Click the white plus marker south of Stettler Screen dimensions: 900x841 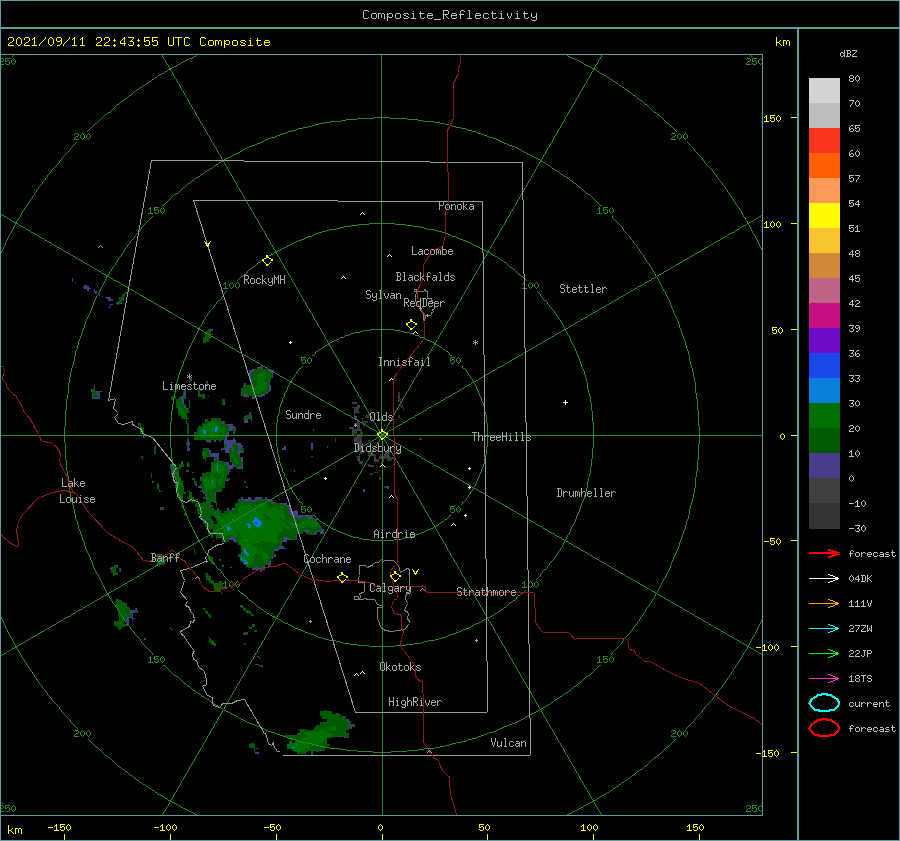(565, 402)
